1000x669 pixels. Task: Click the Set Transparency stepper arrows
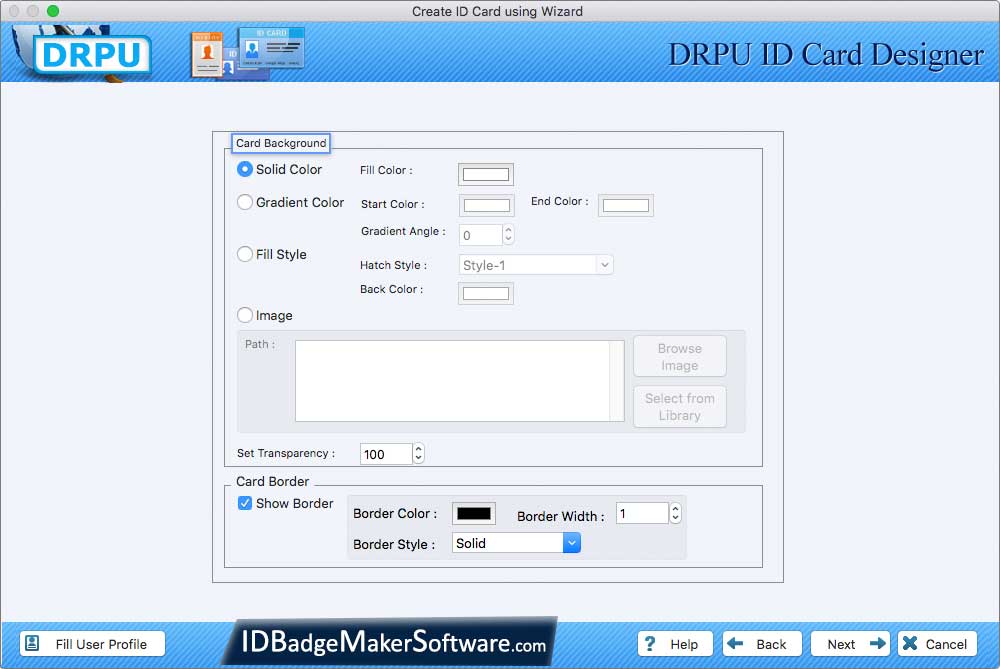click(x=418, y=453)
